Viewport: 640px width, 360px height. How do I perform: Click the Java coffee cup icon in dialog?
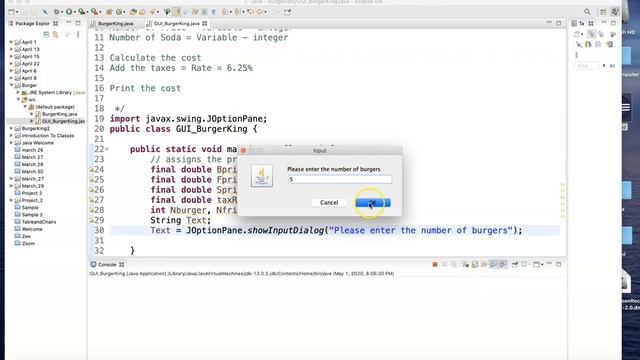coord(262,176)
